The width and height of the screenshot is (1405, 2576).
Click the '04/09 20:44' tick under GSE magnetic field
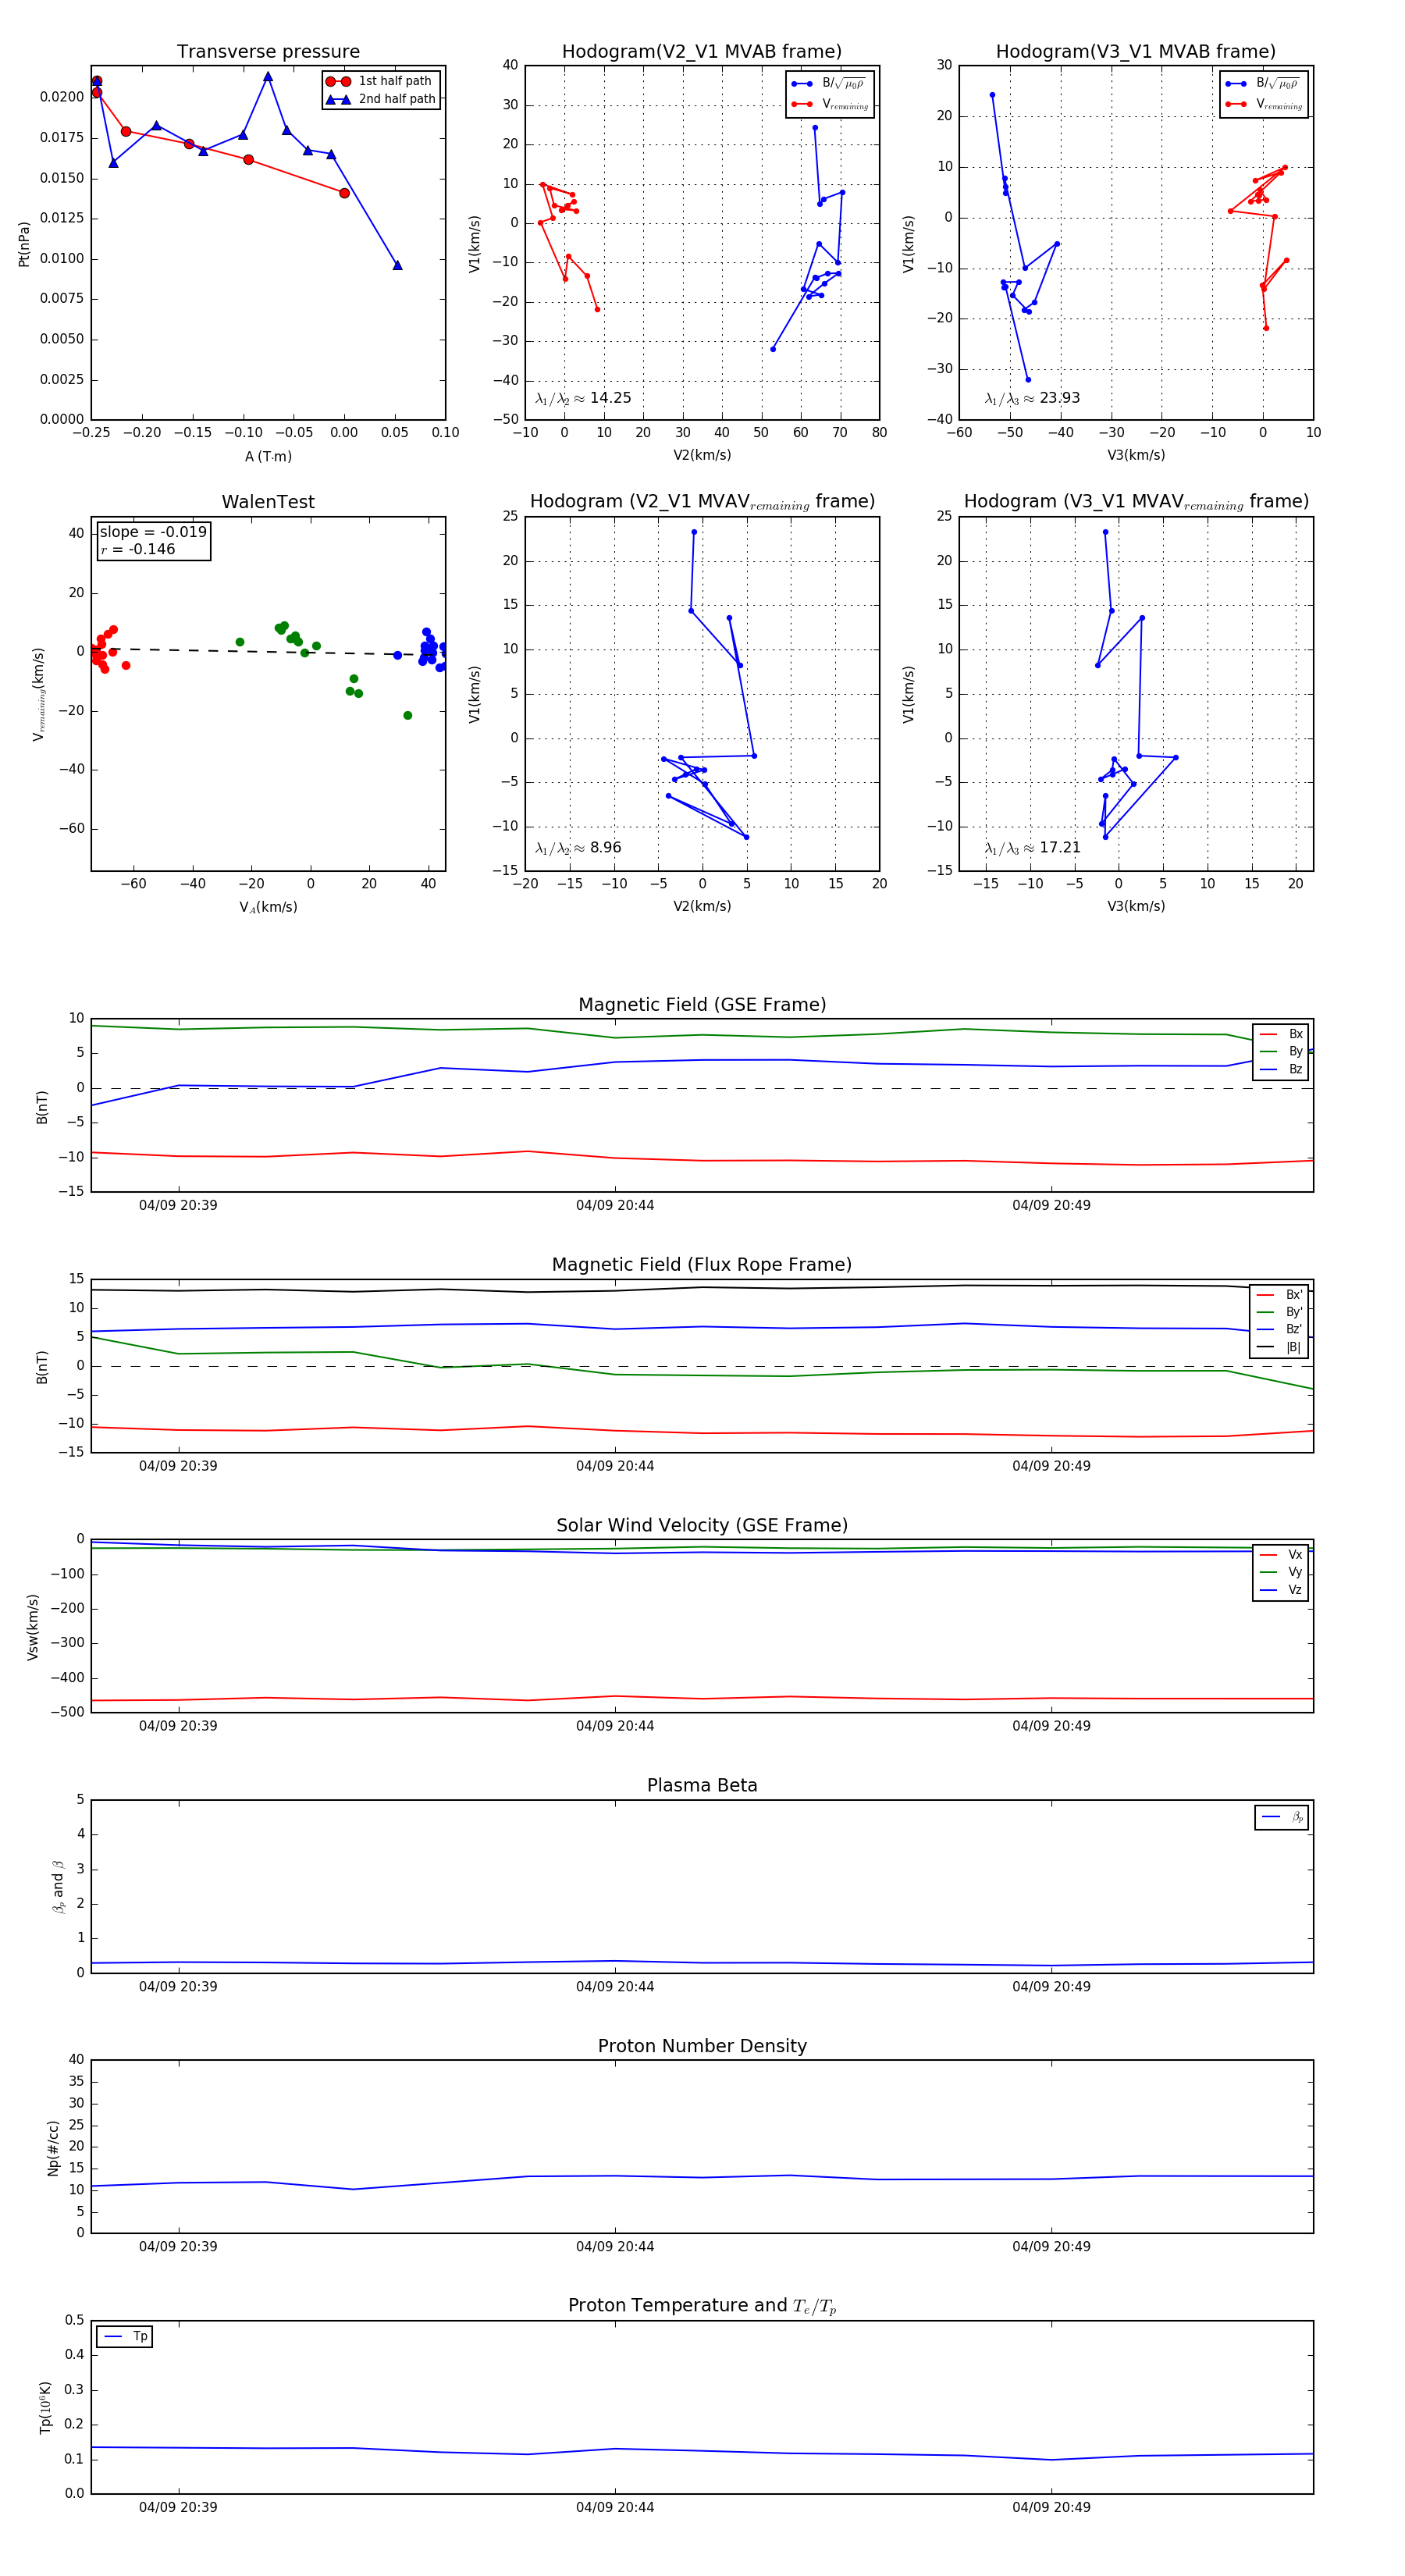tap(615, 1205)
